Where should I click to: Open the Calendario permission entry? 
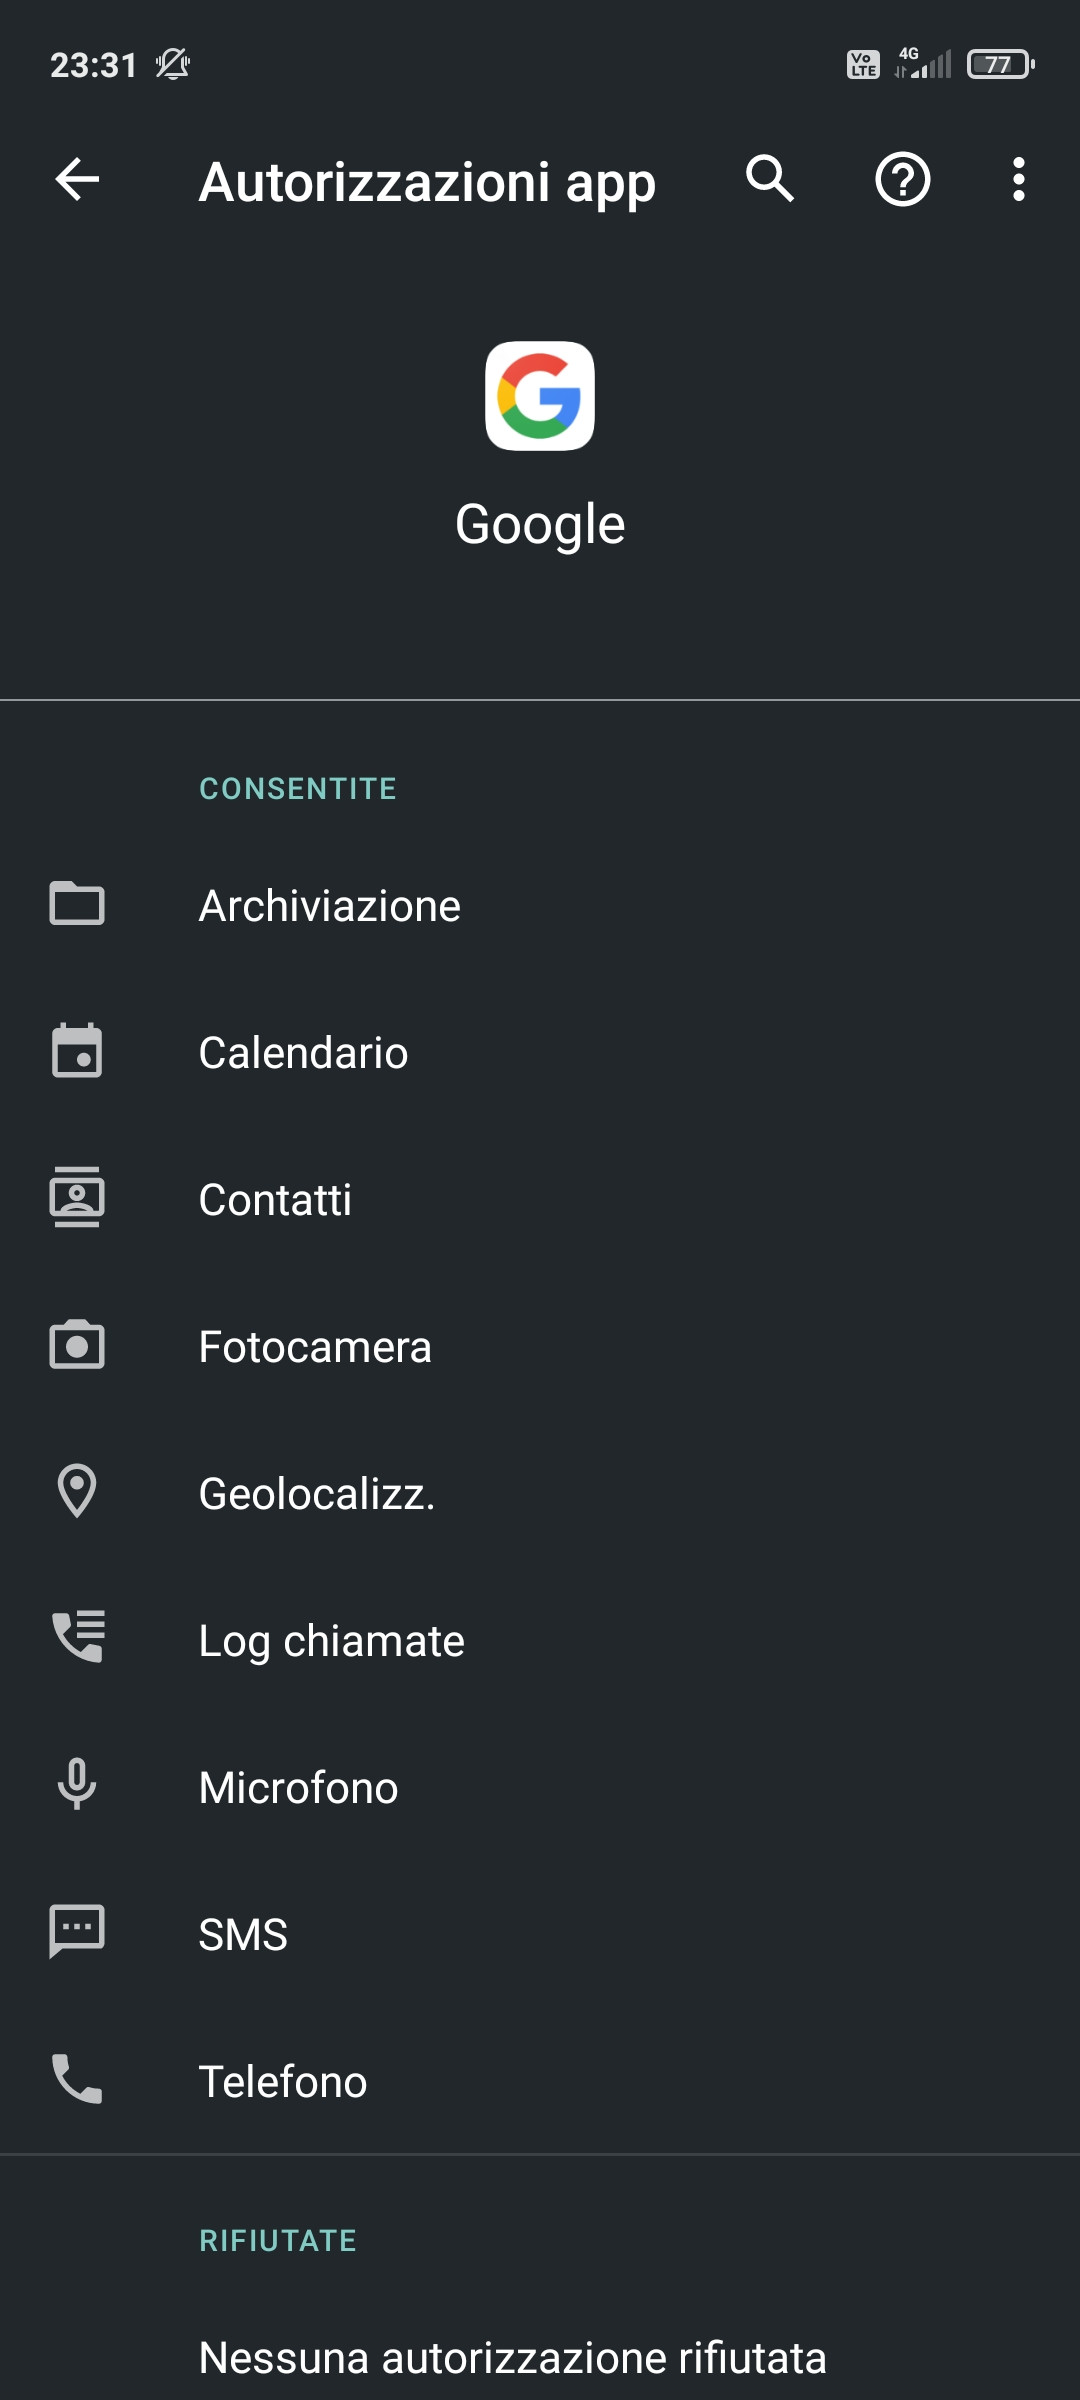coord(303,1053)
